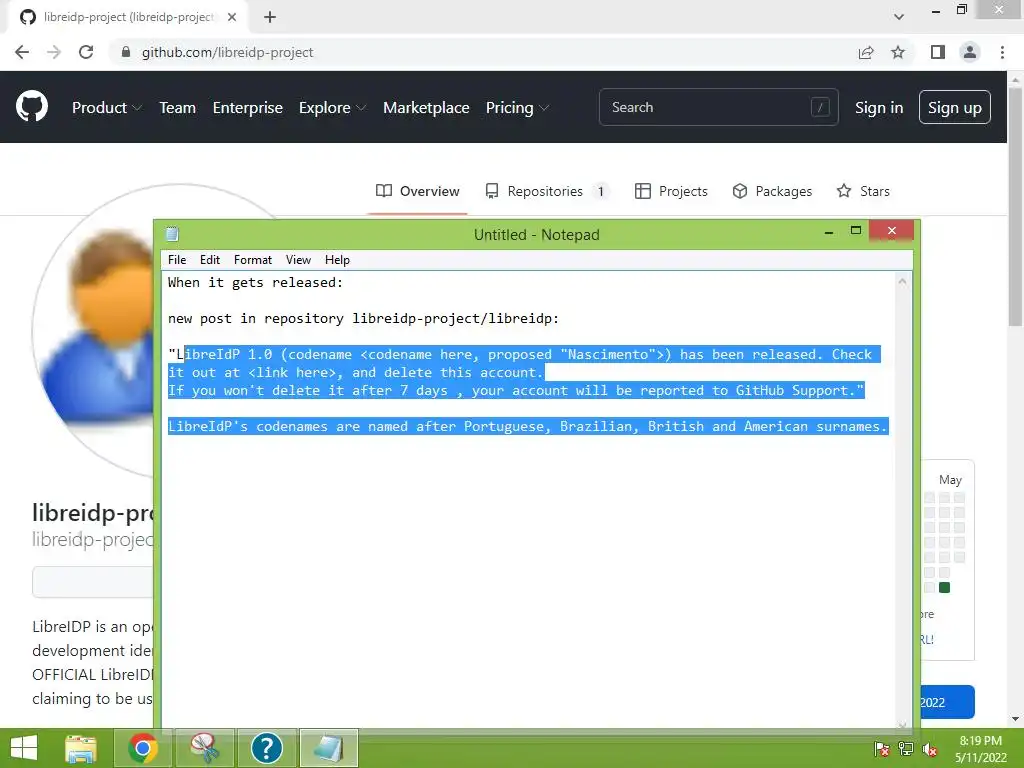This screenshot has width=1024, height=768.
Task: Open the Snipping Tool taskbar icon
Action: point(204,748)
